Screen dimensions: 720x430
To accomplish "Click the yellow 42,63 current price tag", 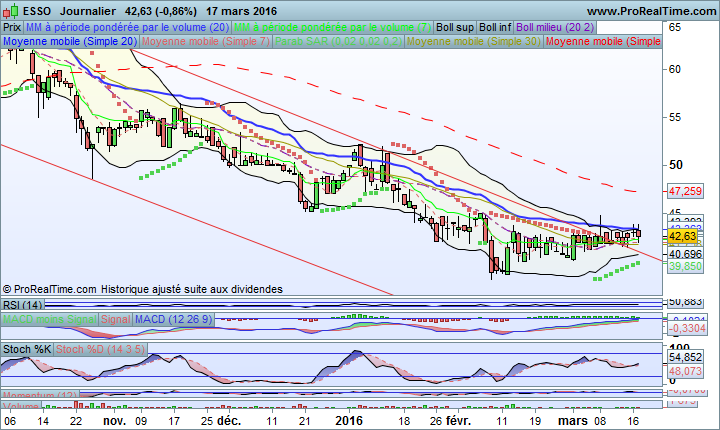I will [x=683, y=236].
